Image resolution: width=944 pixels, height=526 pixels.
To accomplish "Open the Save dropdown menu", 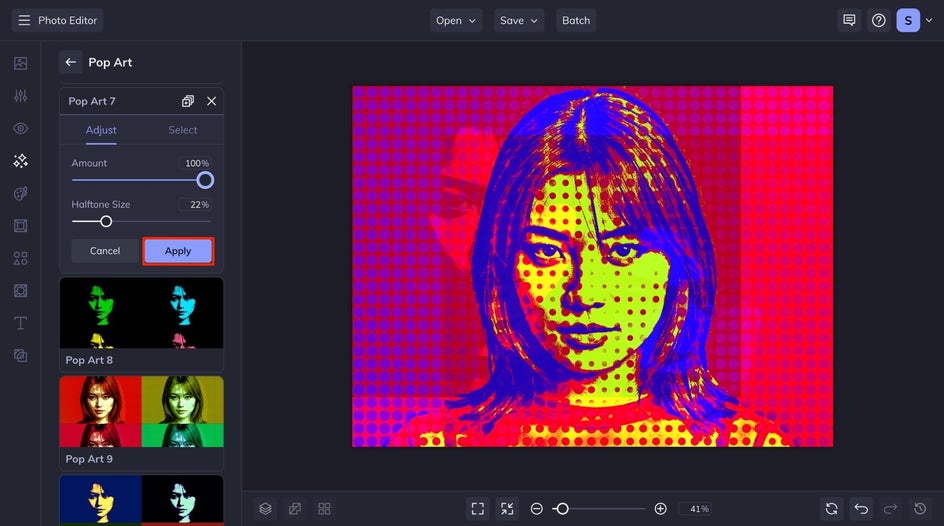I will [519, 20].
